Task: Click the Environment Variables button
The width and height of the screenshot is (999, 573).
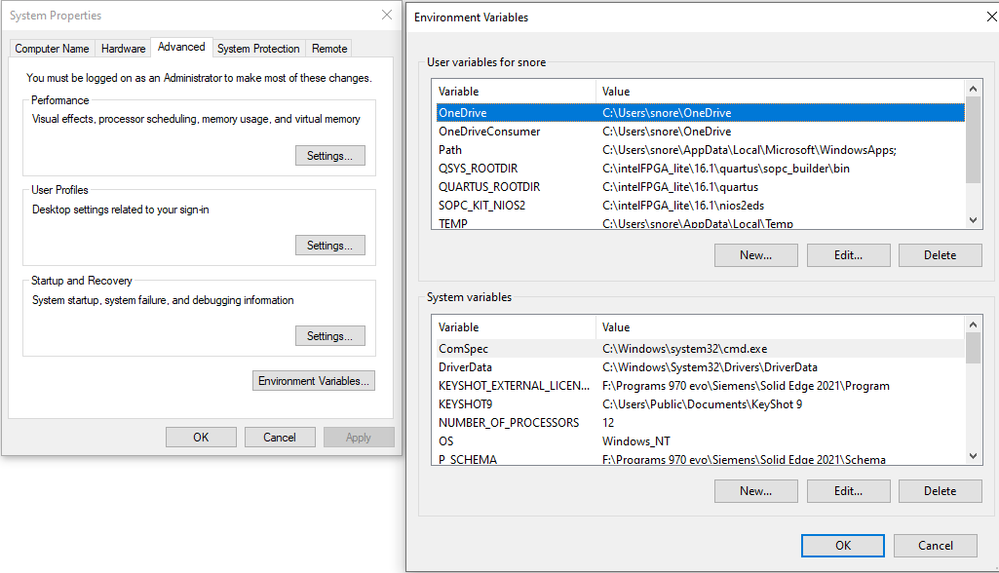Action: point(314,381)
